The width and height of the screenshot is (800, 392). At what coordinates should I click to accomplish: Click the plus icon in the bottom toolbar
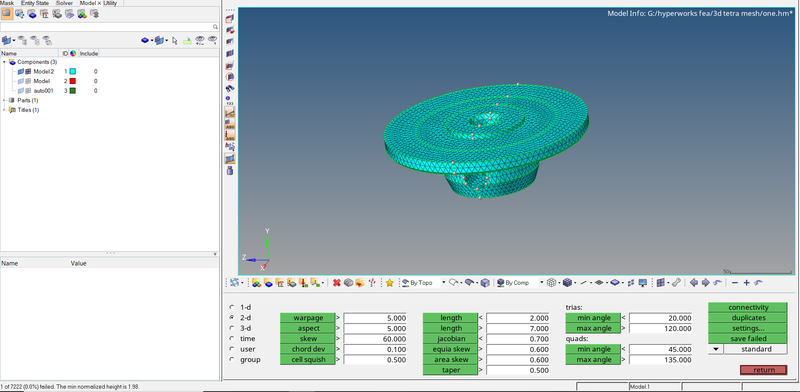tap(746, 282)
